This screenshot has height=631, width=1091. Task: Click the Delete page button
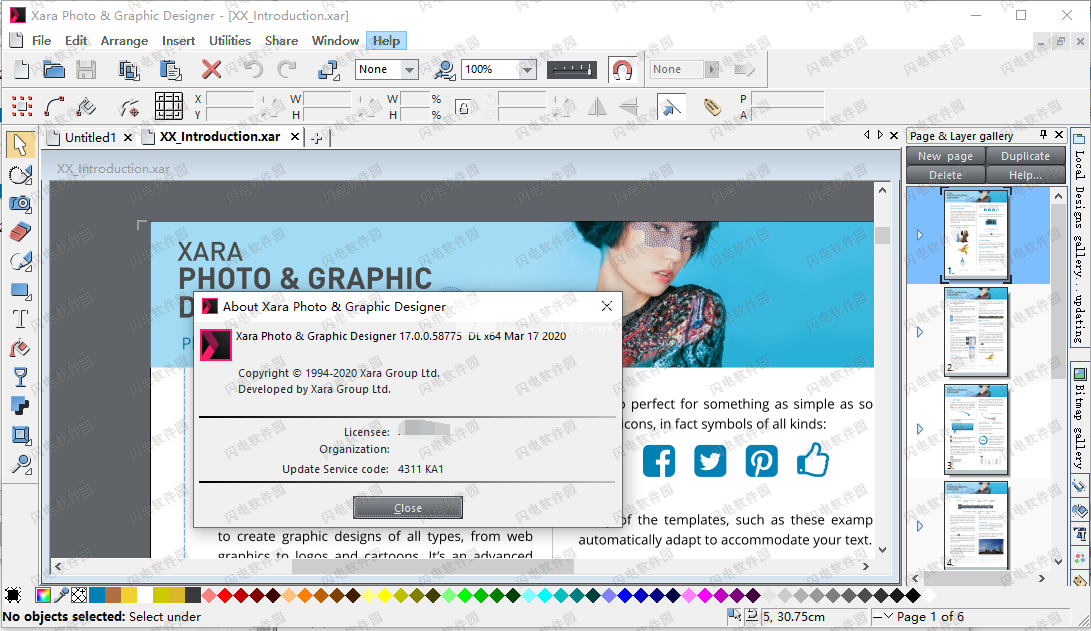[946, 175]
